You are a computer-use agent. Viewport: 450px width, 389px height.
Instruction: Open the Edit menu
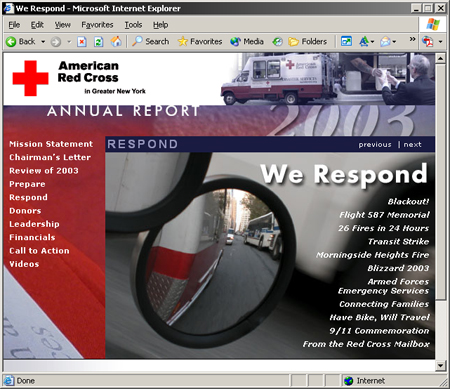point(37,25)
